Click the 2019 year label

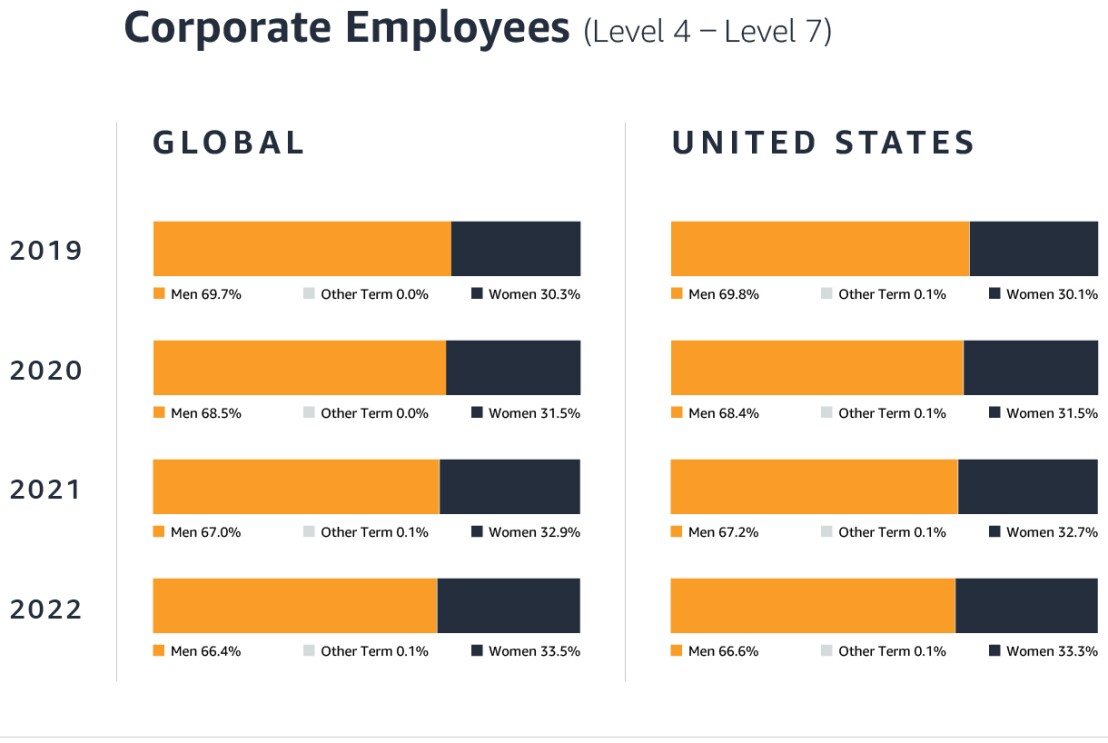46,250
